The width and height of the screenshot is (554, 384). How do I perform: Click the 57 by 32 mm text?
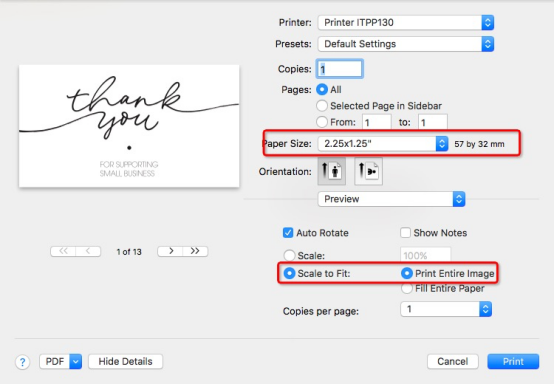pyautogui.click(x=479, y=144)
